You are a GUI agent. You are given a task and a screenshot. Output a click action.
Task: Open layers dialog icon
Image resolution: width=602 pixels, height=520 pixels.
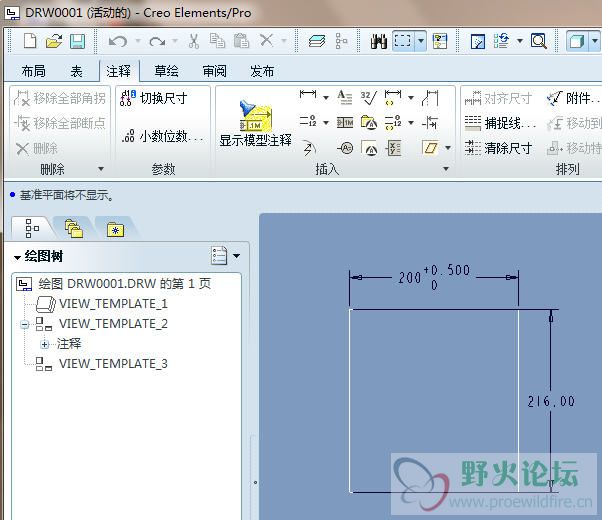tap(317, 41)
